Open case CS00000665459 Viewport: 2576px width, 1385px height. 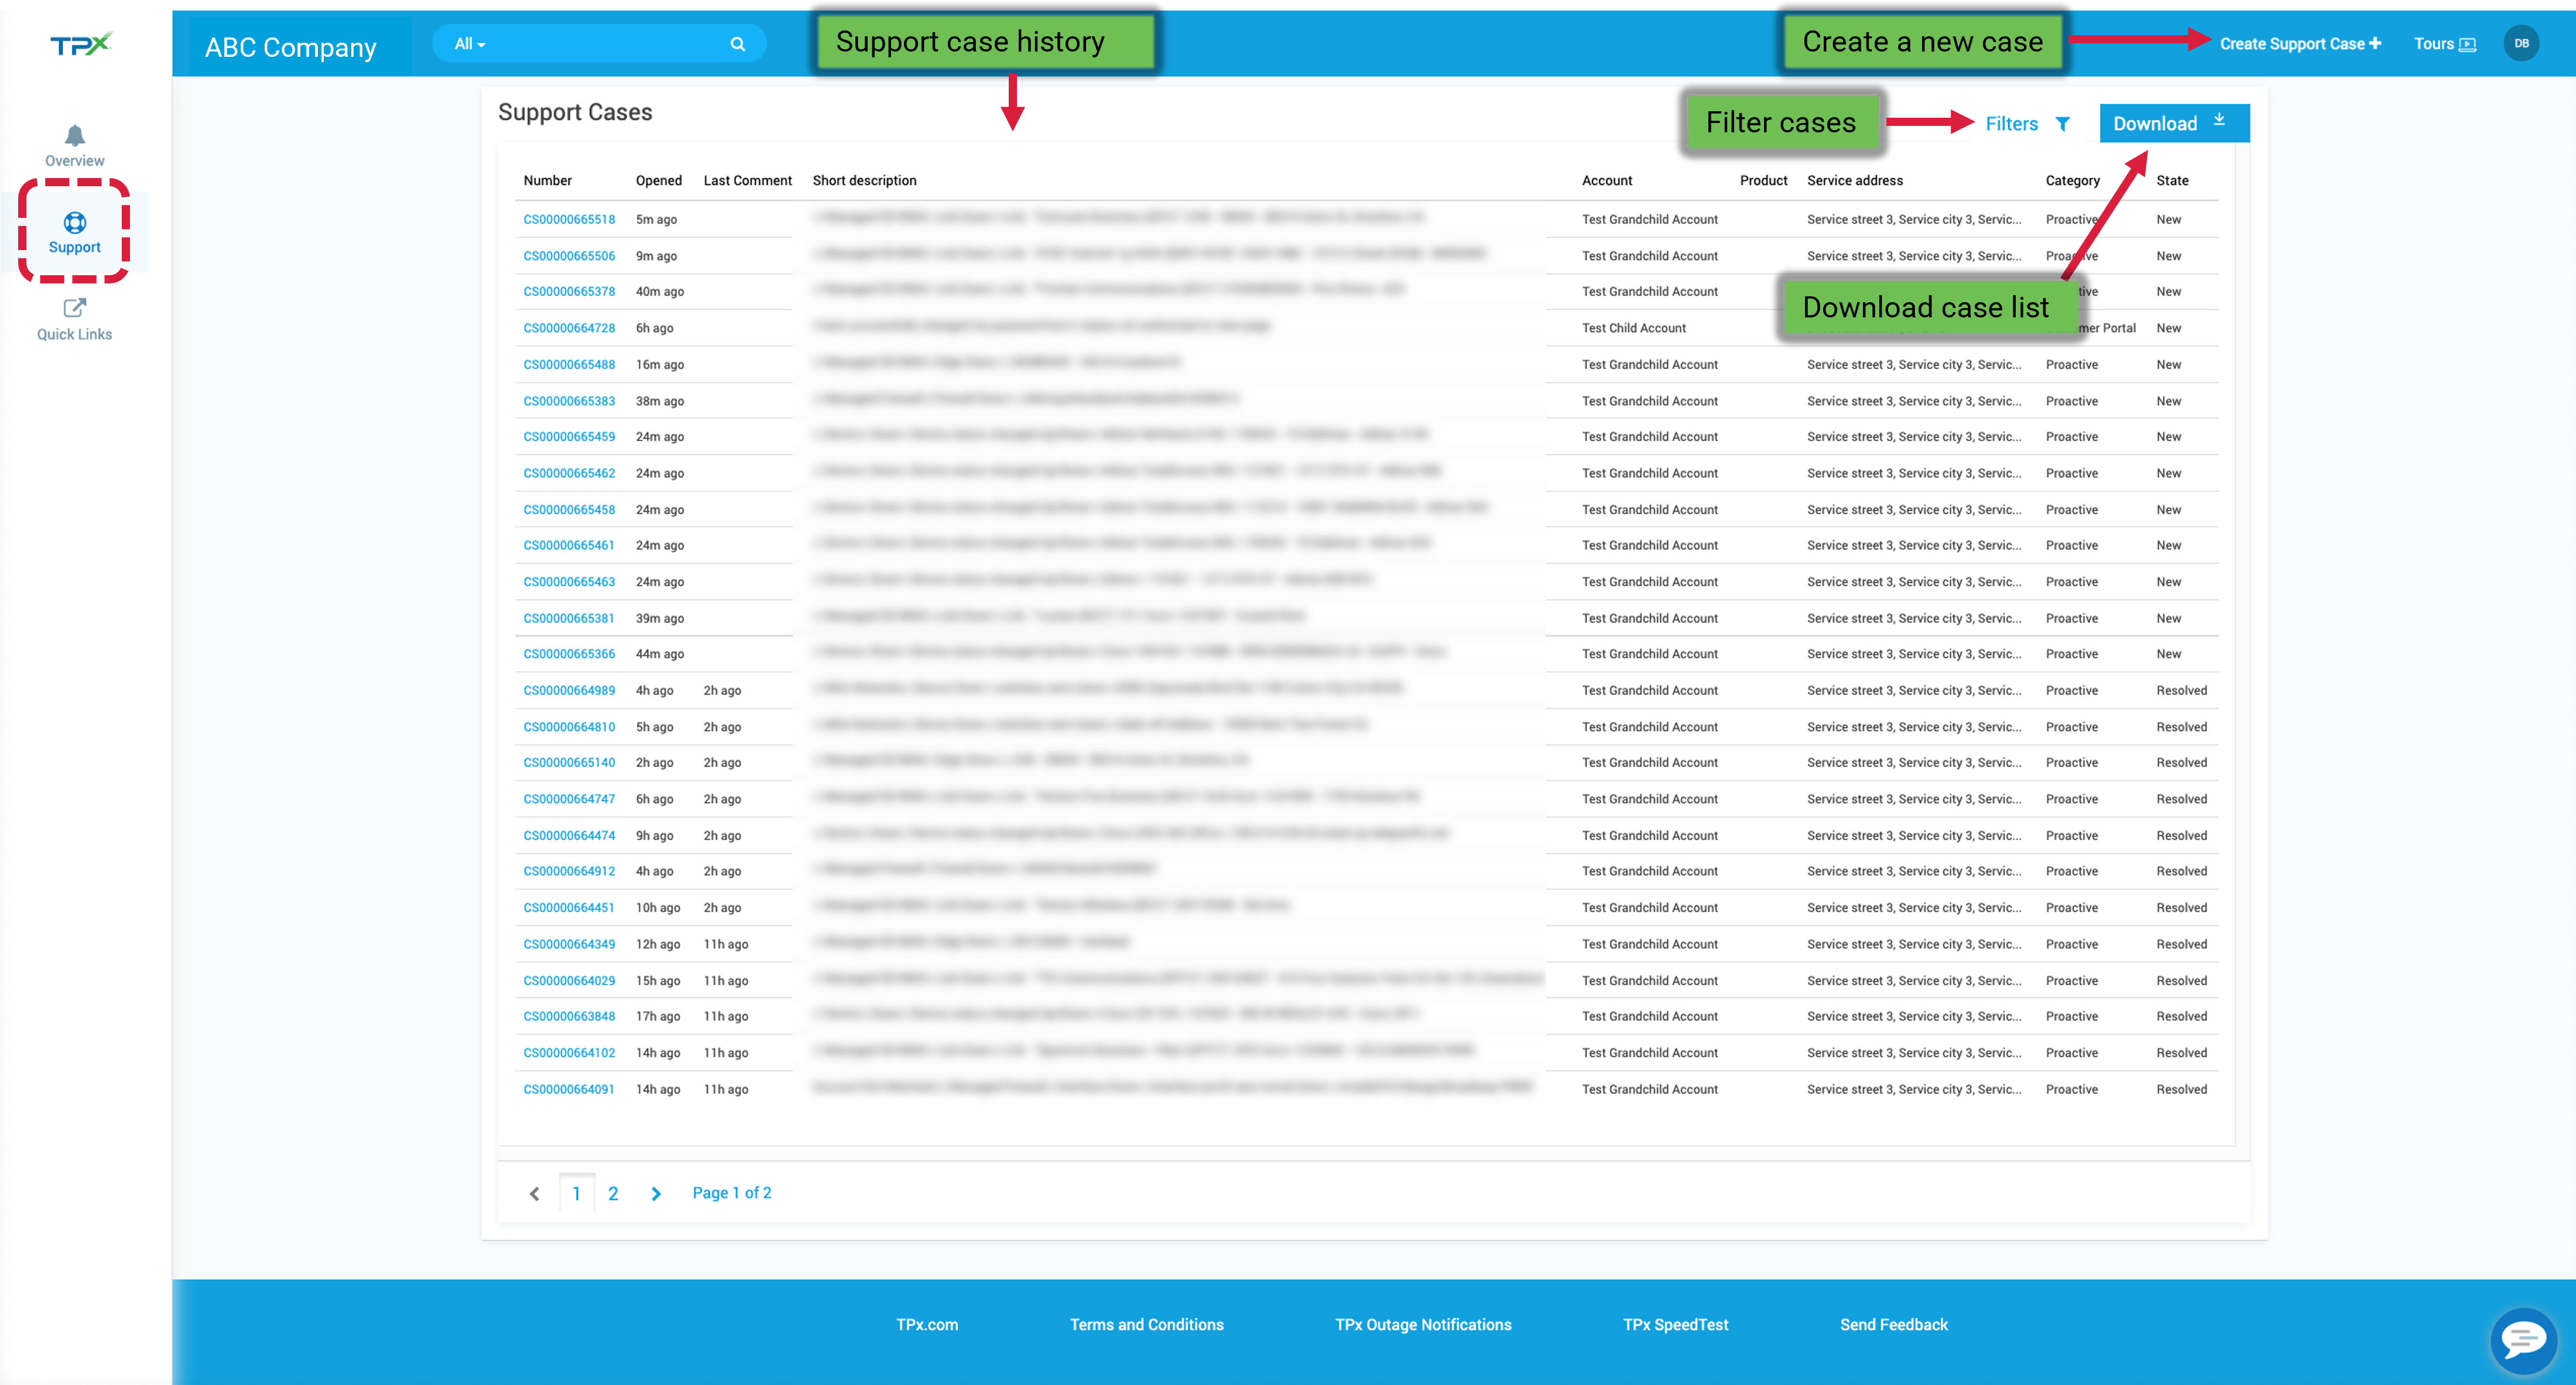click(569, 437)
